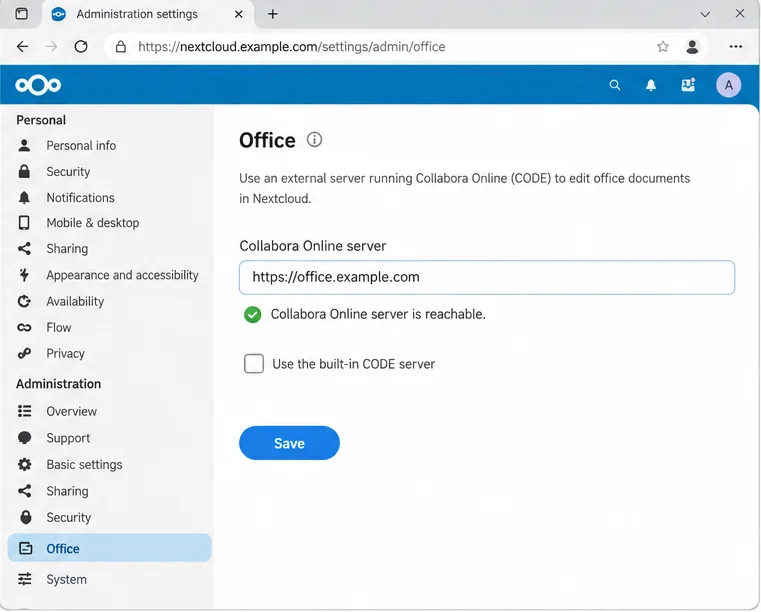
Task: Open the browser profile icon
Action: [692, 47]
